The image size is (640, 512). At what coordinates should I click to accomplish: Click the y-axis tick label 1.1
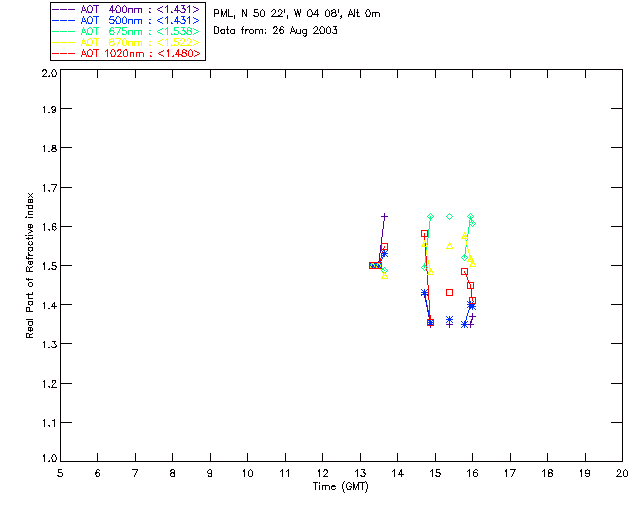pyautogui.click(x=49, y=423)
